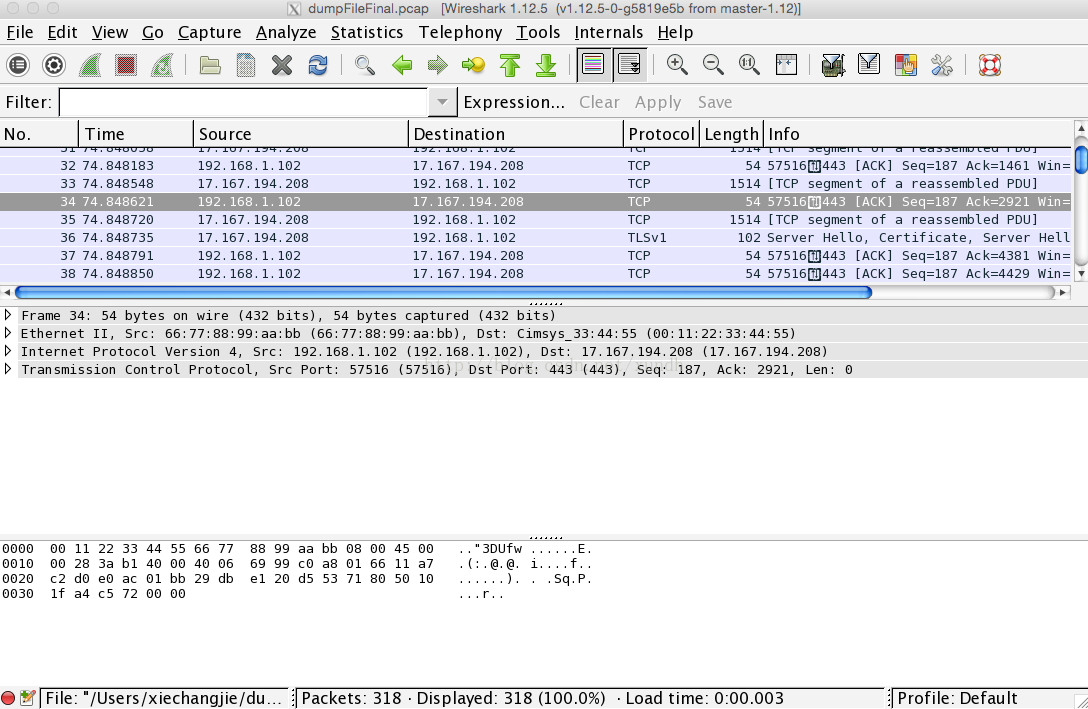Go back in packet history arrow
This screenshot has height=709, width=1088.
[x=402, y=65]
